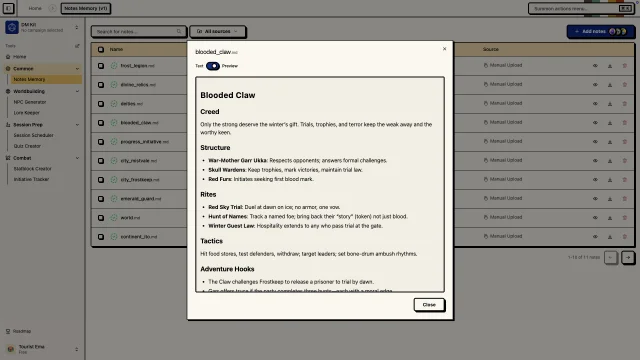
Task: Preview frost_legion note with eye icon
Action: click(595, 66)
